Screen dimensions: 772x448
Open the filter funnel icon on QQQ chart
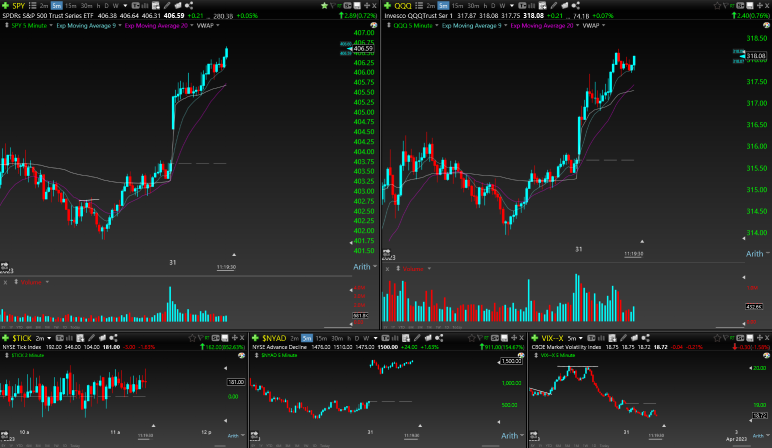[726, 5]
